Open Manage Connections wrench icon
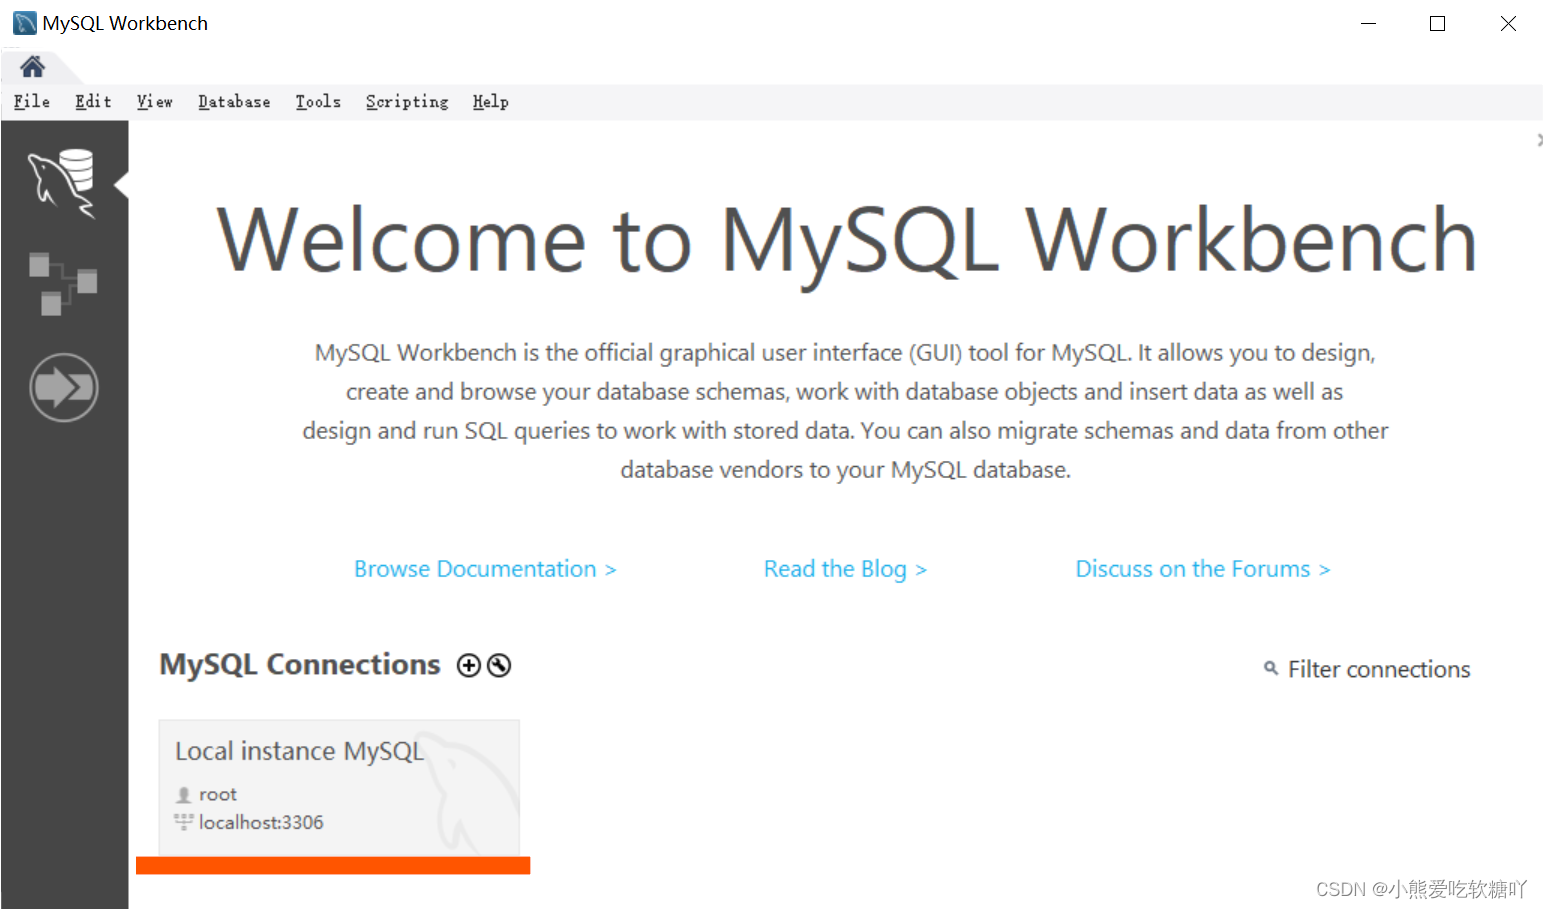The image size is (1543, 909). pos(499,666)
